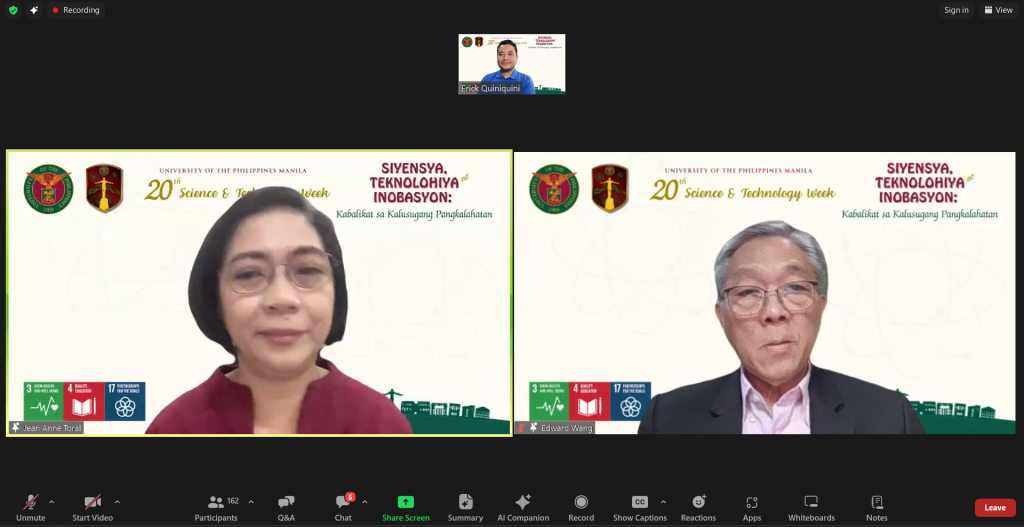Open the View layout menu
This screenshot has height=527, width=1024.
point(998,10)
